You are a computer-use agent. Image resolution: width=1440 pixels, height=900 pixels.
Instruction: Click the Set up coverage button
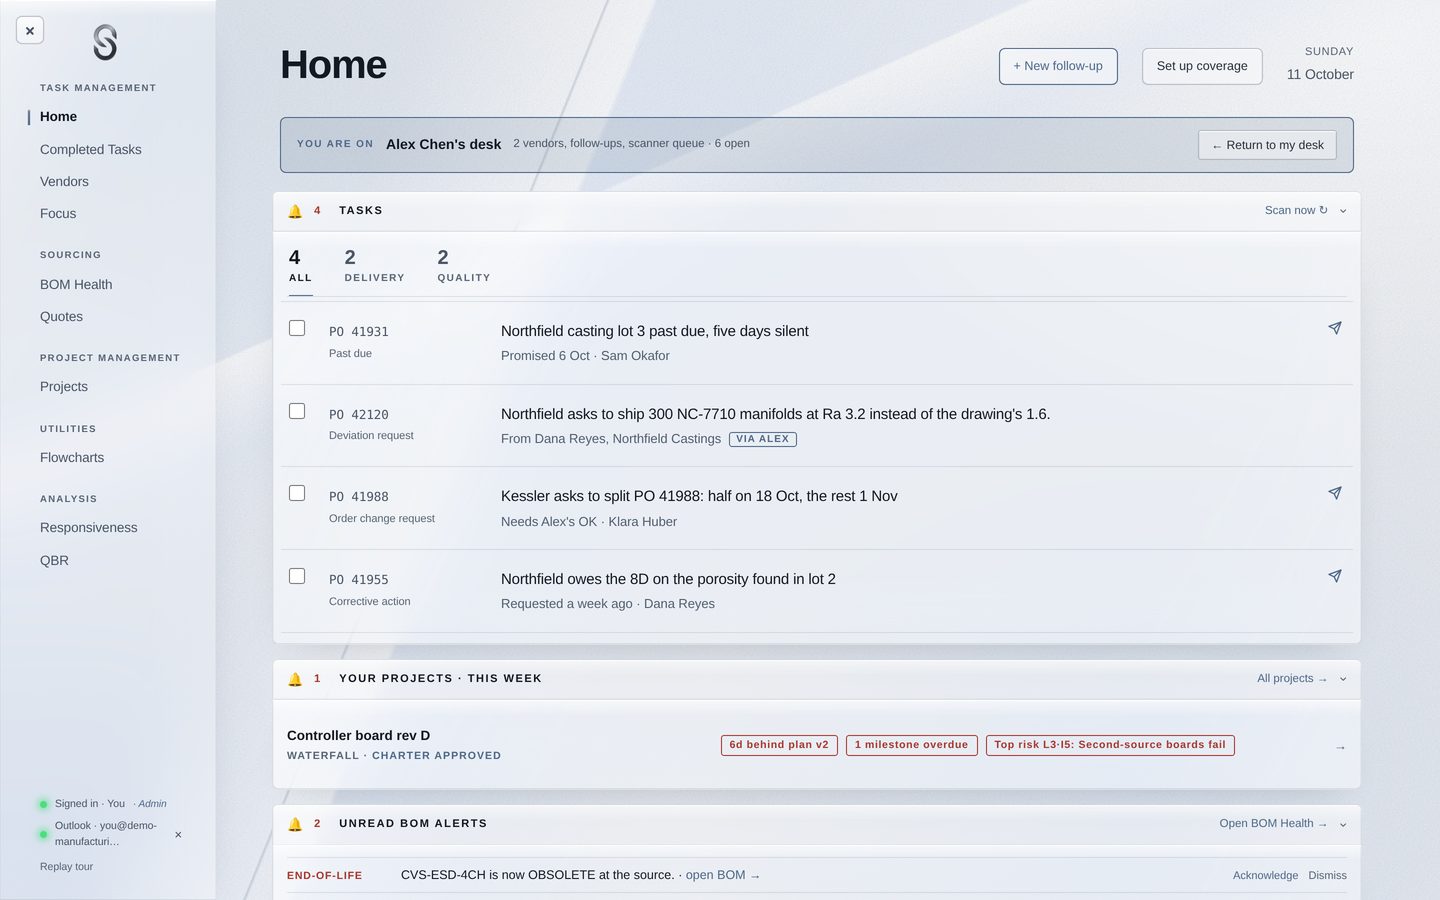pos(1202,66)
